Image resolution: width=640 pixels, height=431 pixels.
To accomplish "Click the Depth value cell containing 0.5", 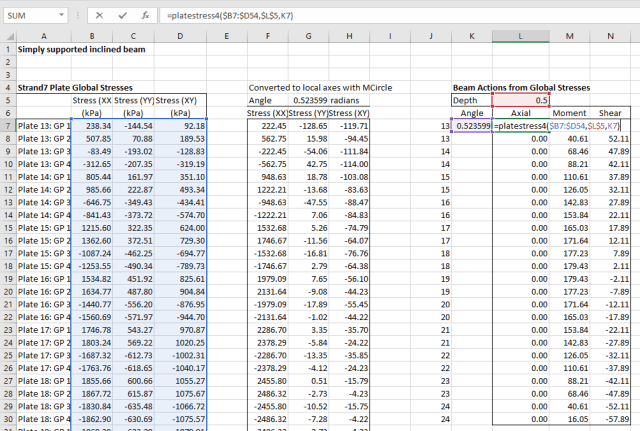I will pos(520,101).
